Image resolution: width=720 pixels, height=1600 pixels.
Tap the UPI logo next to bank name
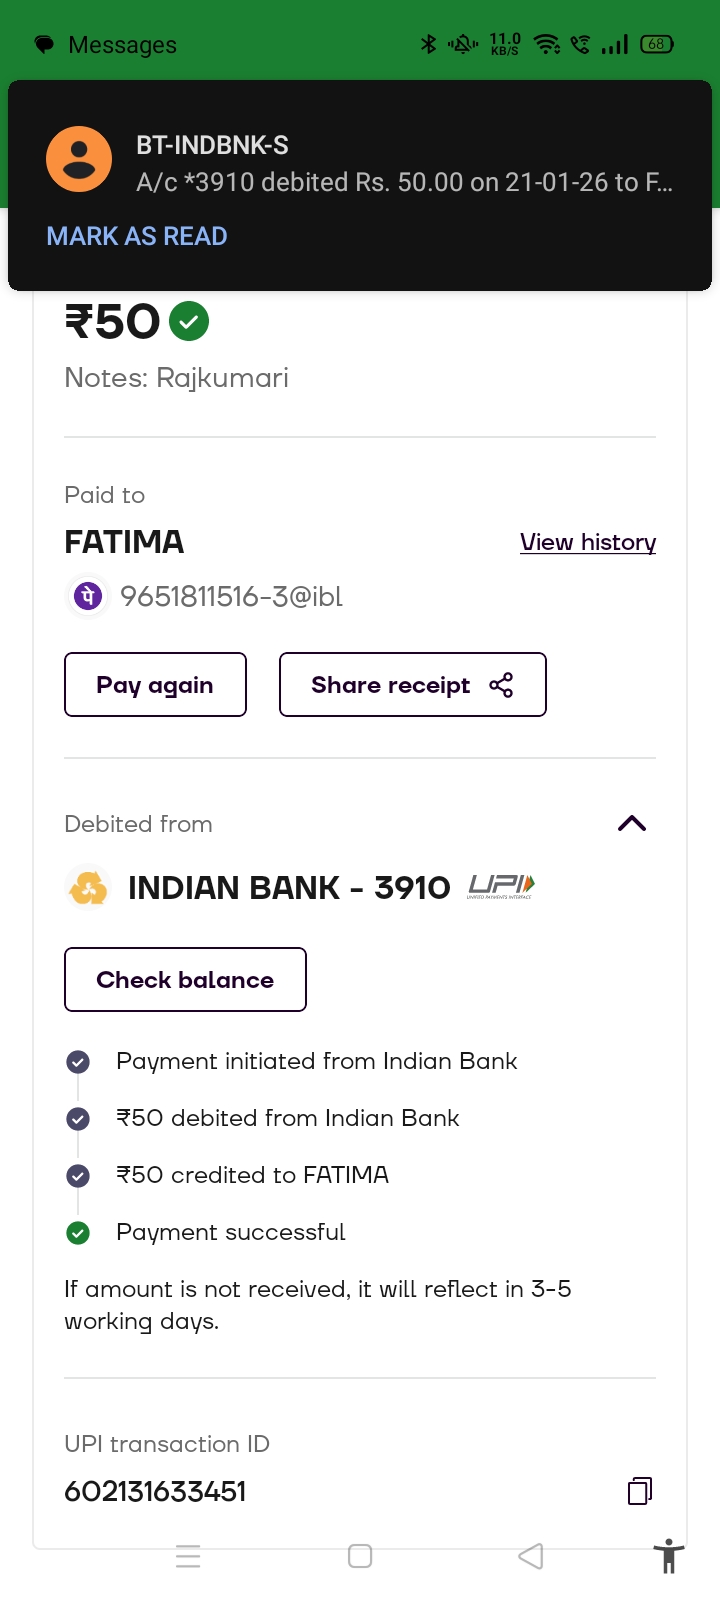point(501,887)
